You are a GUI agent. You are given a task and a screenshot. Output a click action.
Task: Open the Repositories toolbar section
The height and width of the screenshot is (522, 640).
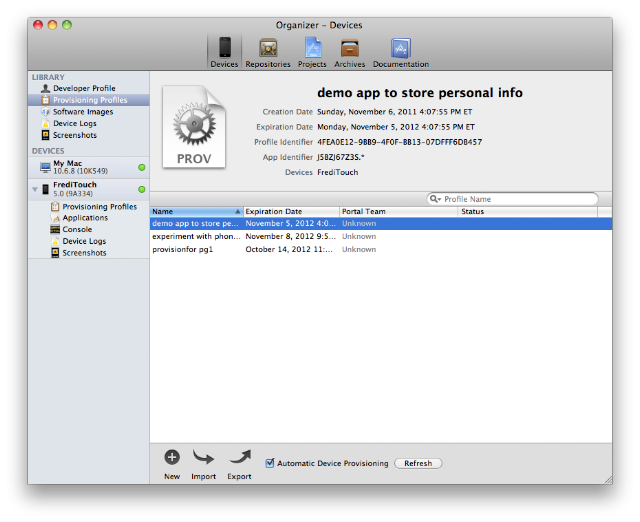(x=268, y=52)
